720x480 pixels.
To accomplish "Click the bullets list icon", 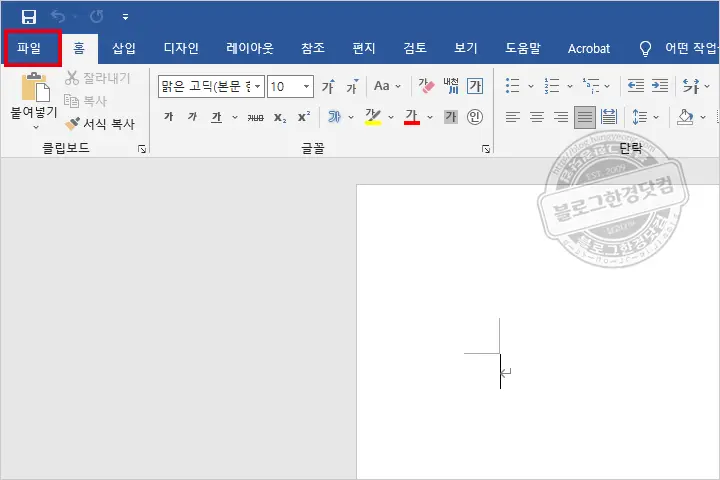I will pos(512,86).
